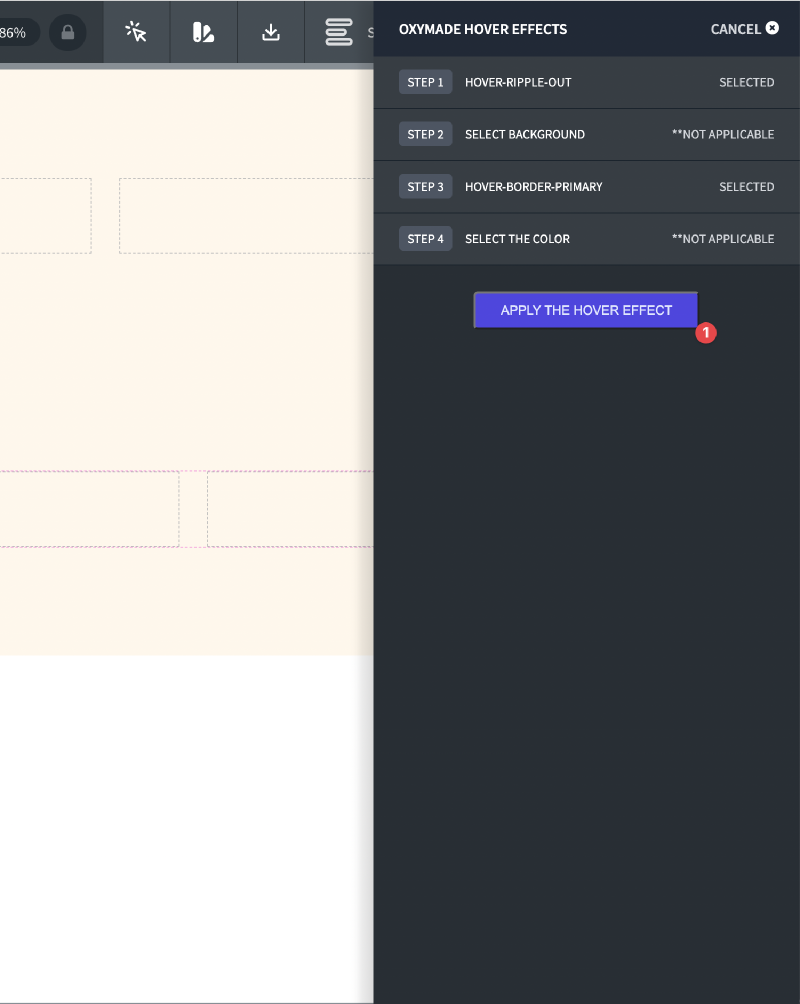Image resolution: width=800 pixels, height=1004 pixels.
Task: Click the red notification badge on Apply button
Action: pos(706,333)
